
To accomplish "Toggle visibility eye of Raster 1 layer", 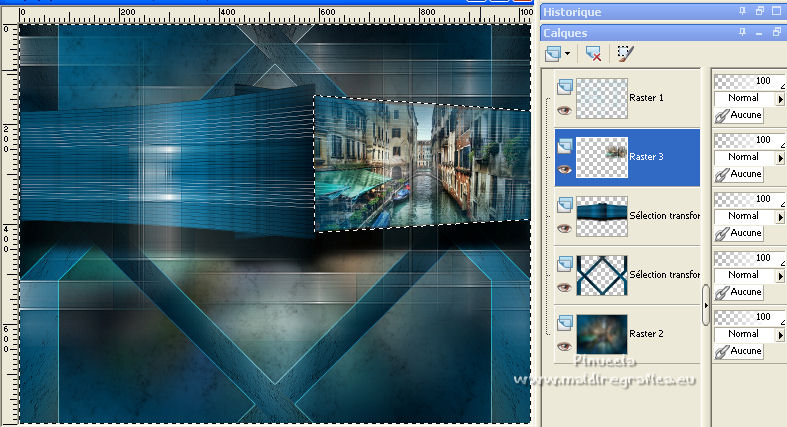I will point(564,110).
